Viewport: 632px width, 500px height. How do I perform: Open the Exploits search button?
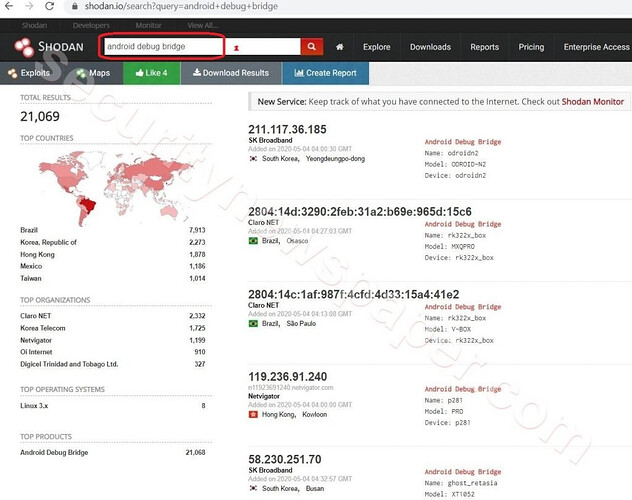30,73
